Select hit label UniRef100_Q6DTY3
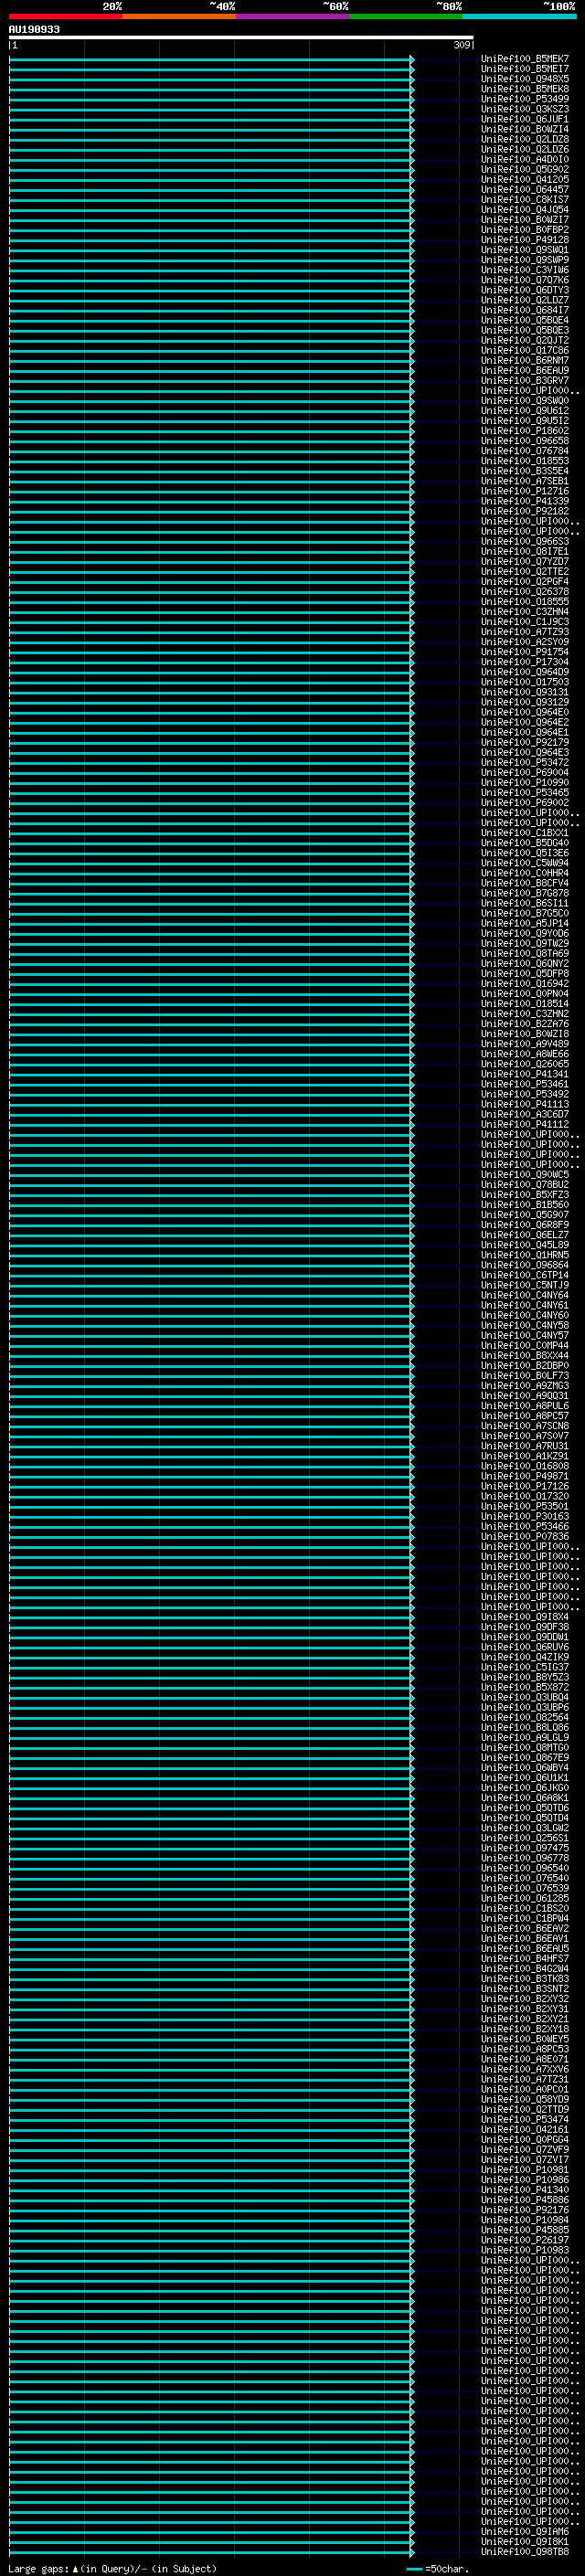 (x=525, y=290)
